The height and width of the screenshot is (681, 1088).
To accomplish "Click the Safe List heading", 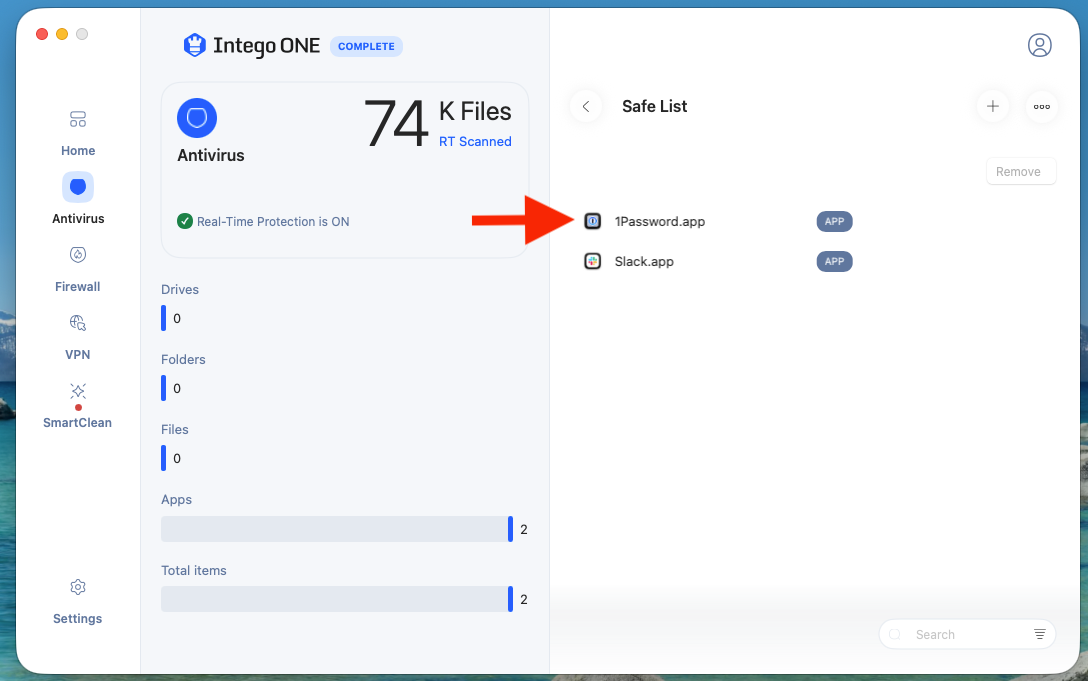I will [x=654, y=106].
